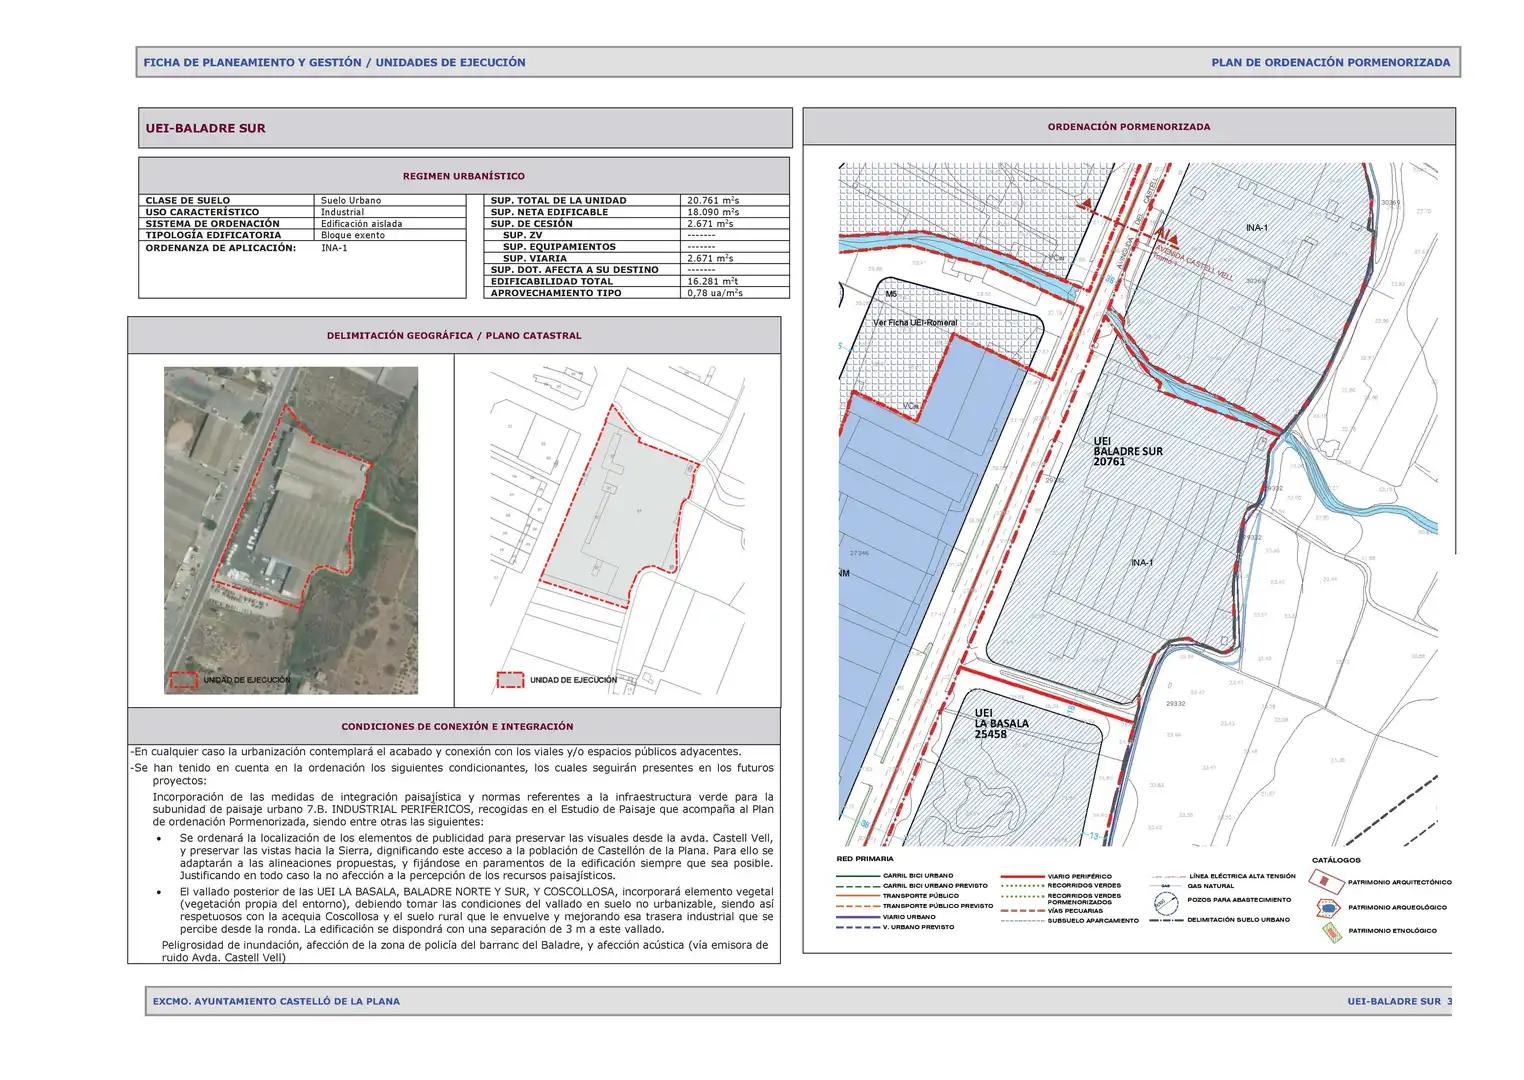1524x1080 pixels.
Task: Click the 20.761 m²s total surface value
Action: click(713, 201)
